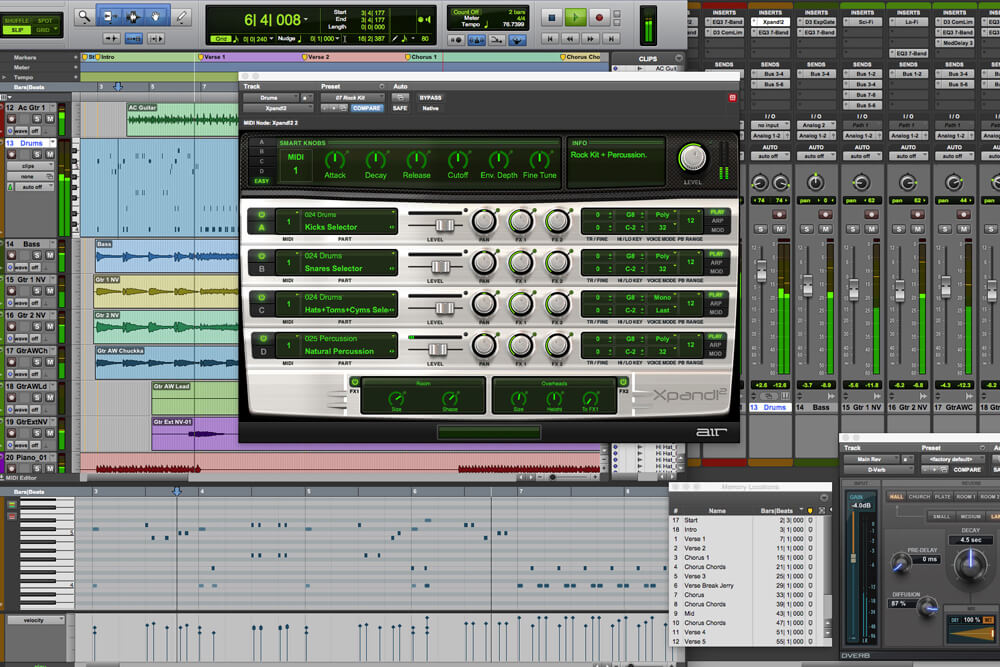
Task: Open the Xpand2 plug-in selector dropdown
Action: [278, 108]
